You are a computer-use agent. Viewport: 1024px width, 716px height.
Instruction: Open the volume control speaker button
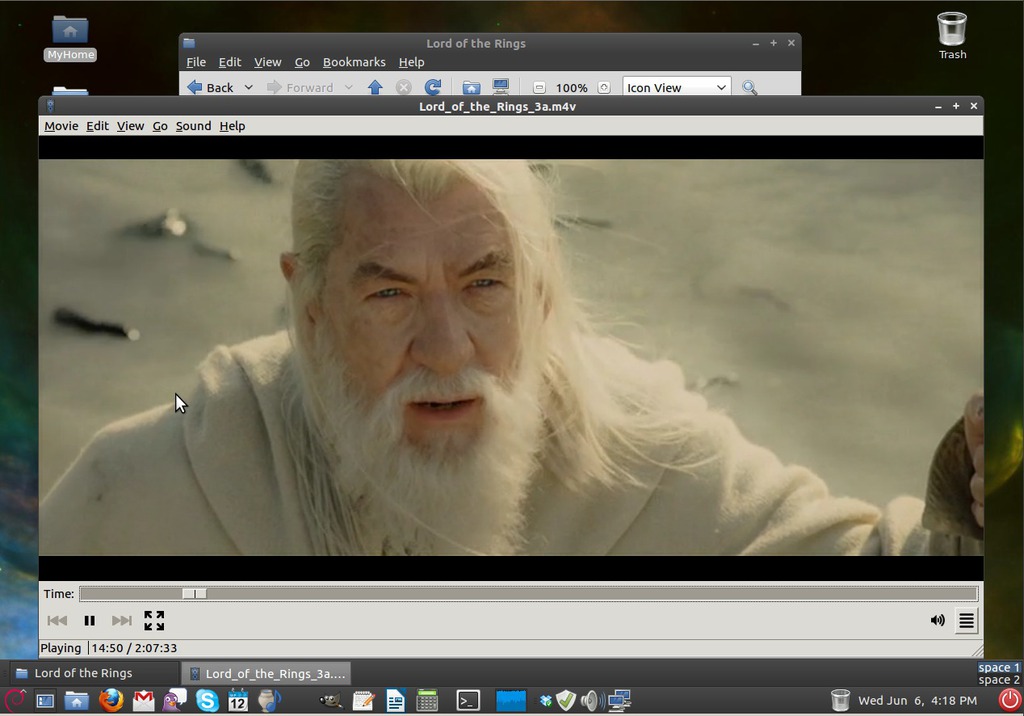(x=937, y=620)
